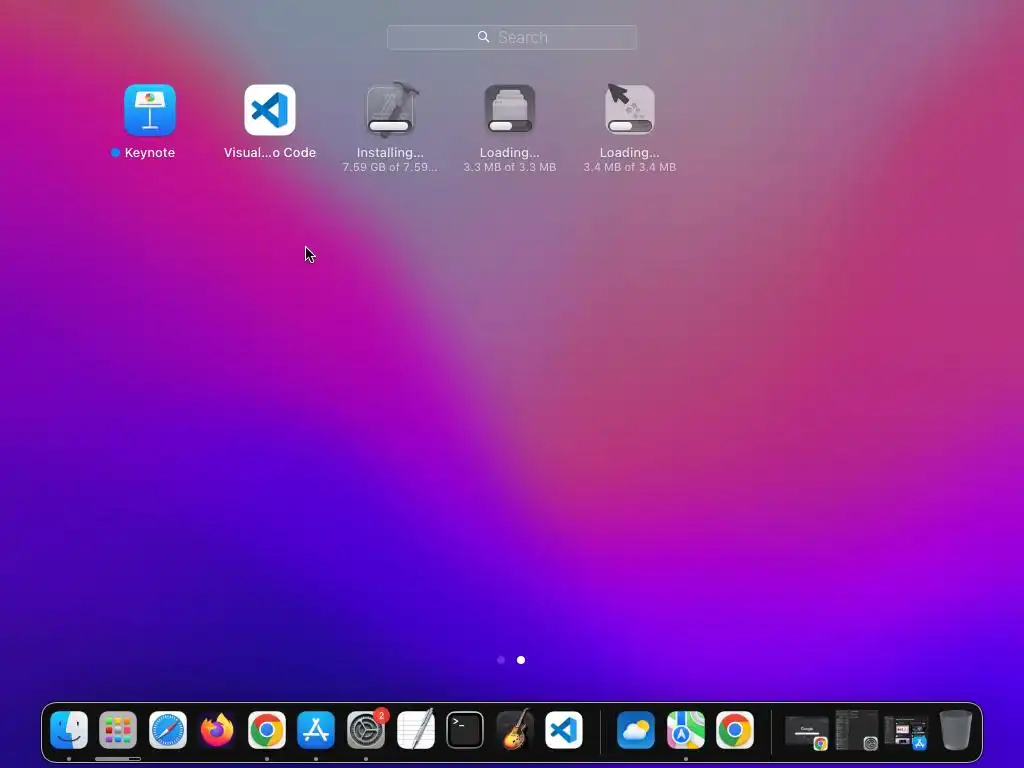
Task: Launch GarageBand from the Dock
Action: (515, 729)
